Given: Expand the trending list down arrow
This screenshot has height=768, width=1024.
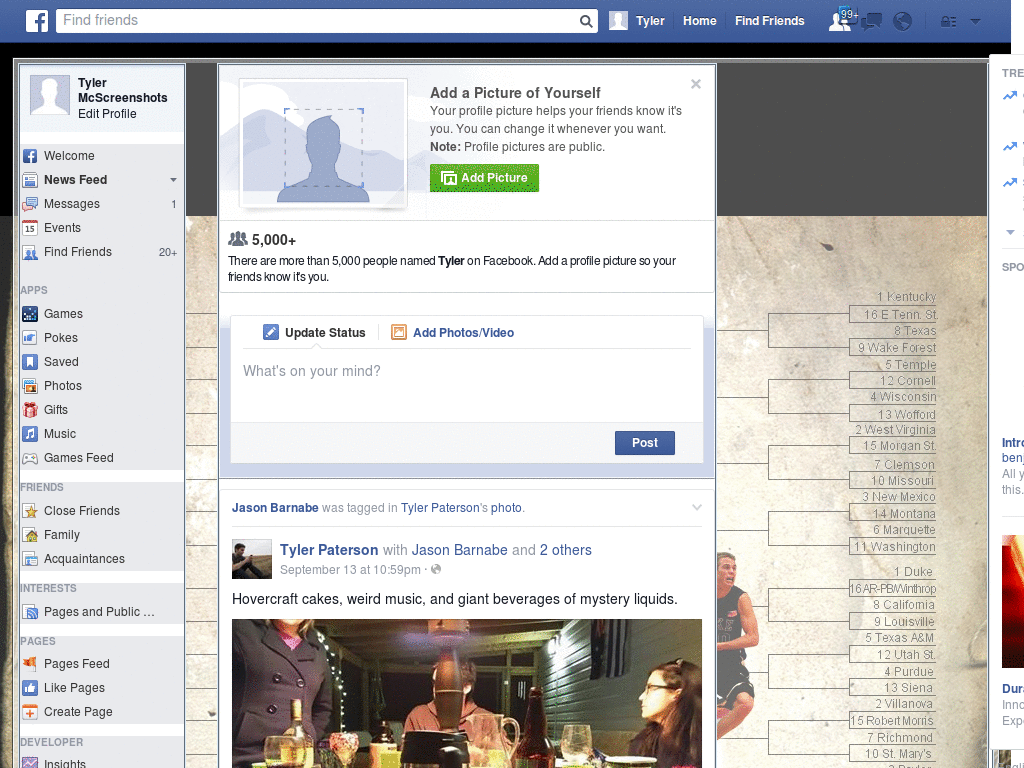Looking at the screenshot, I should click(1010, 232).
